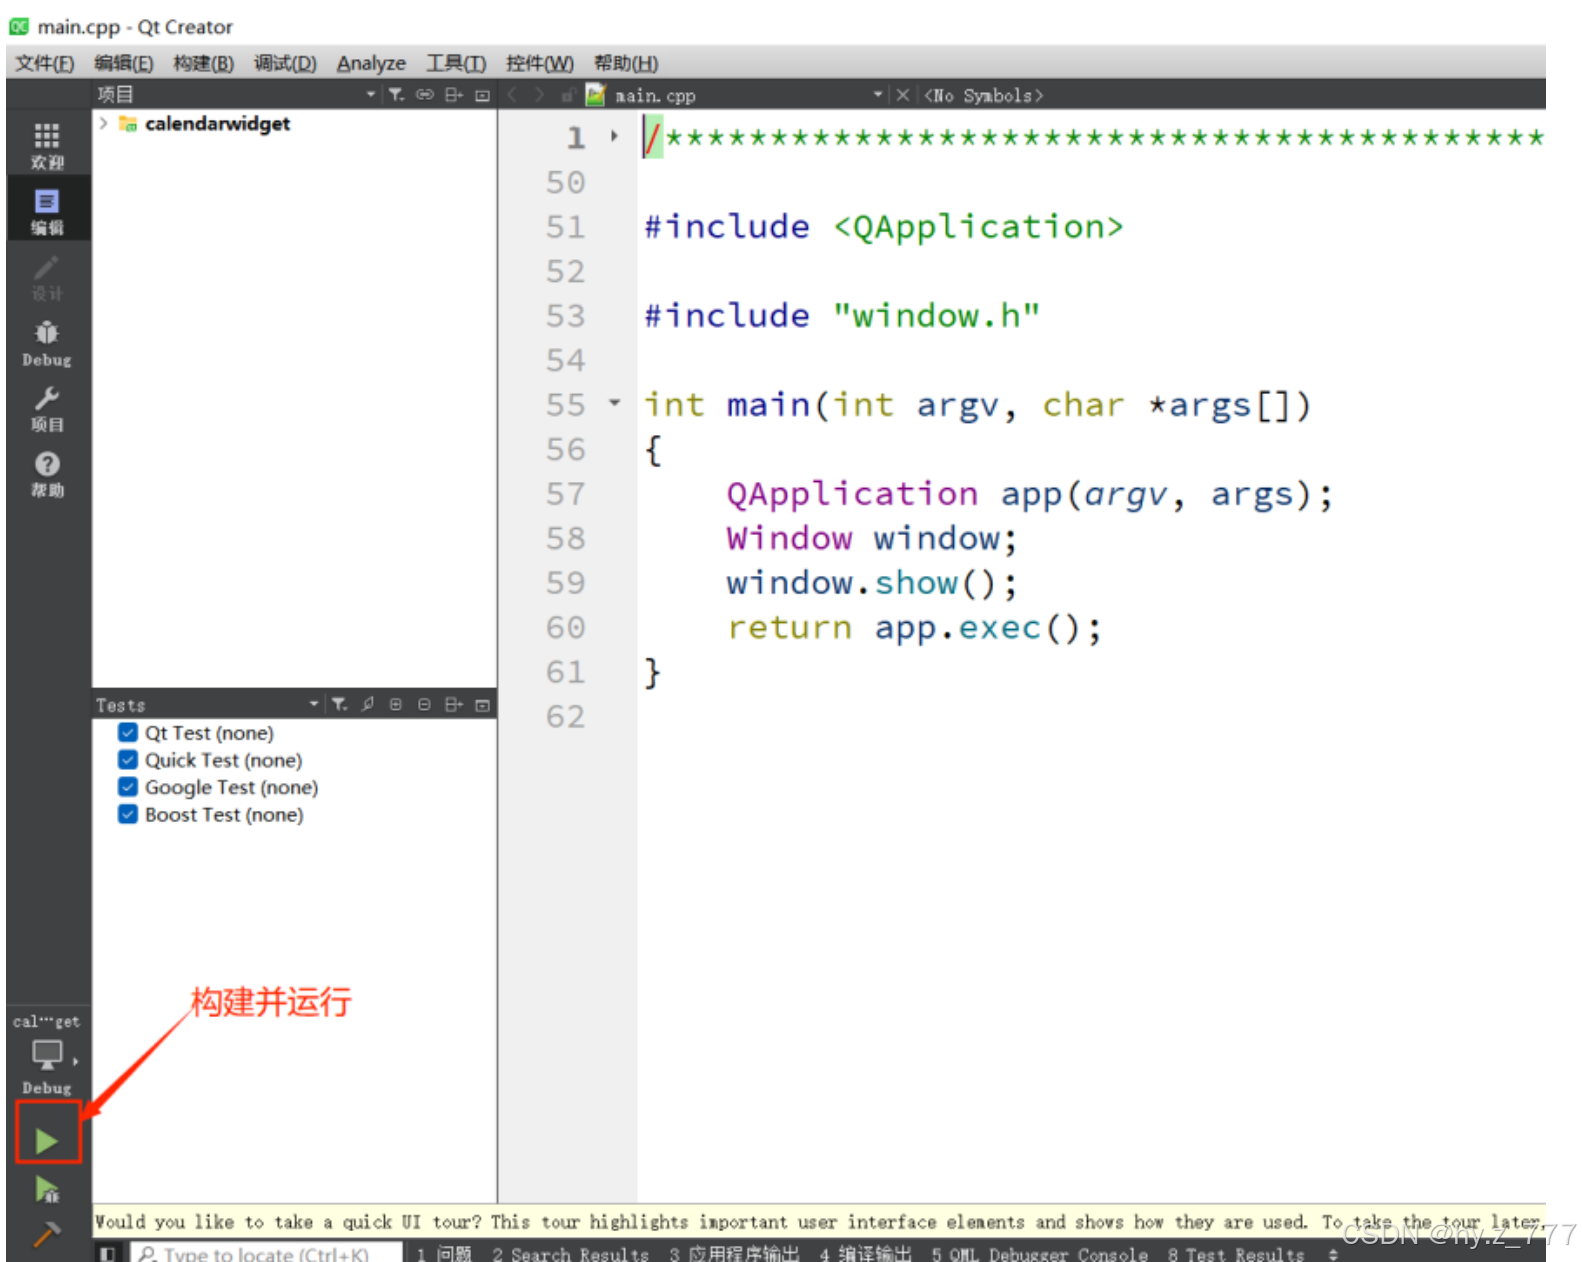Open the 调试(D) menu
Screen dimensions: 1582x1262
(x=285, y=63)
